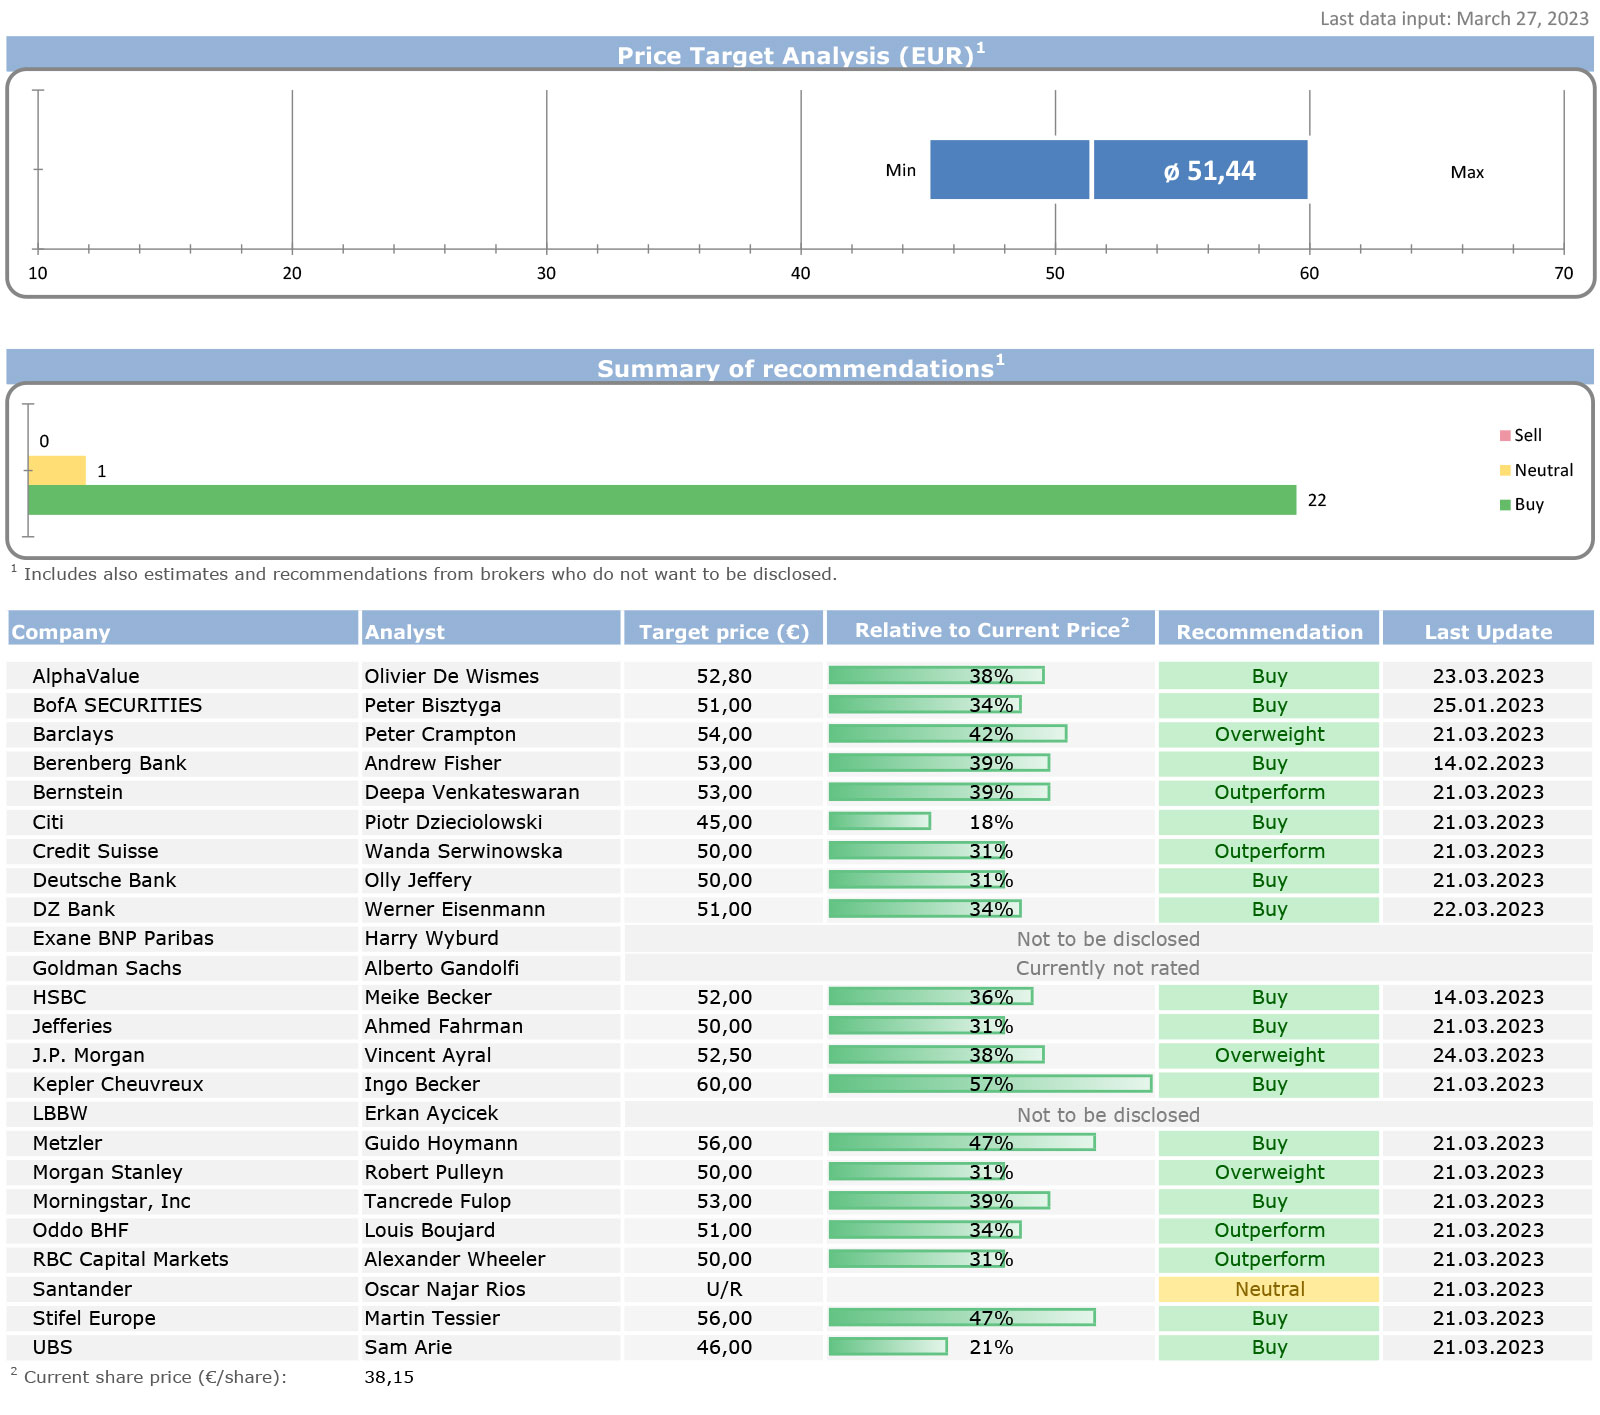
Task: Click the Neutral recommendation for Santander
Action: point(1269,1289)
